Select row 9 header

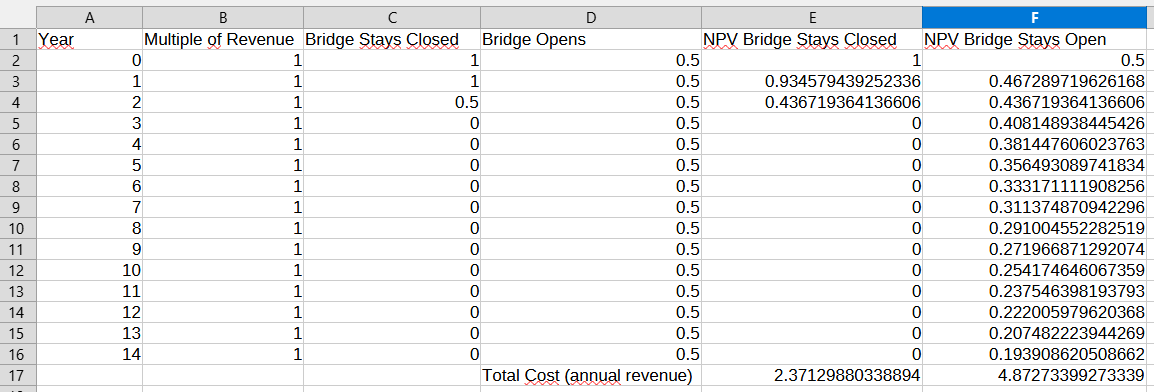(x=18, y=207)
